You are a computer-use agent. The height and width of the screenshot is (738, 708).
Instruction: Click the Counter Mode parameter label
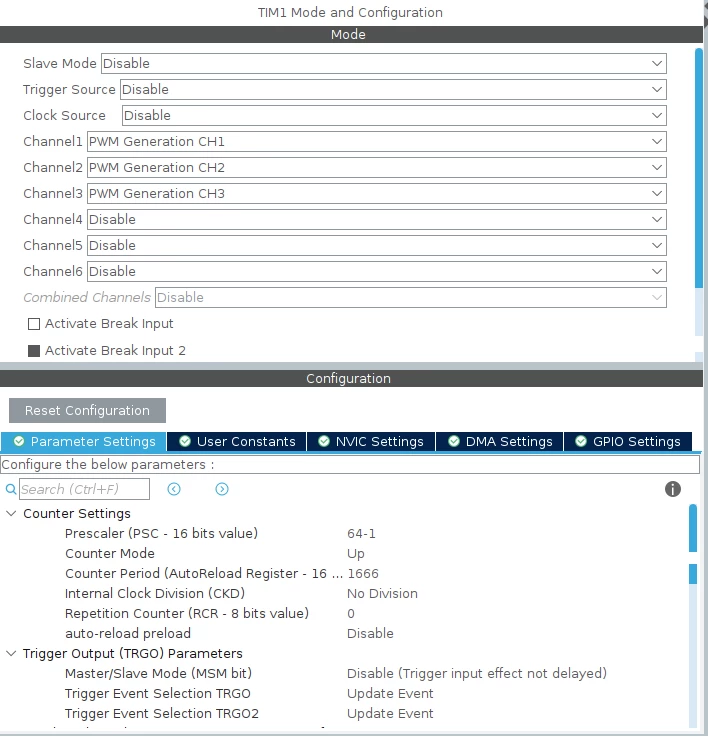point(110,554)
